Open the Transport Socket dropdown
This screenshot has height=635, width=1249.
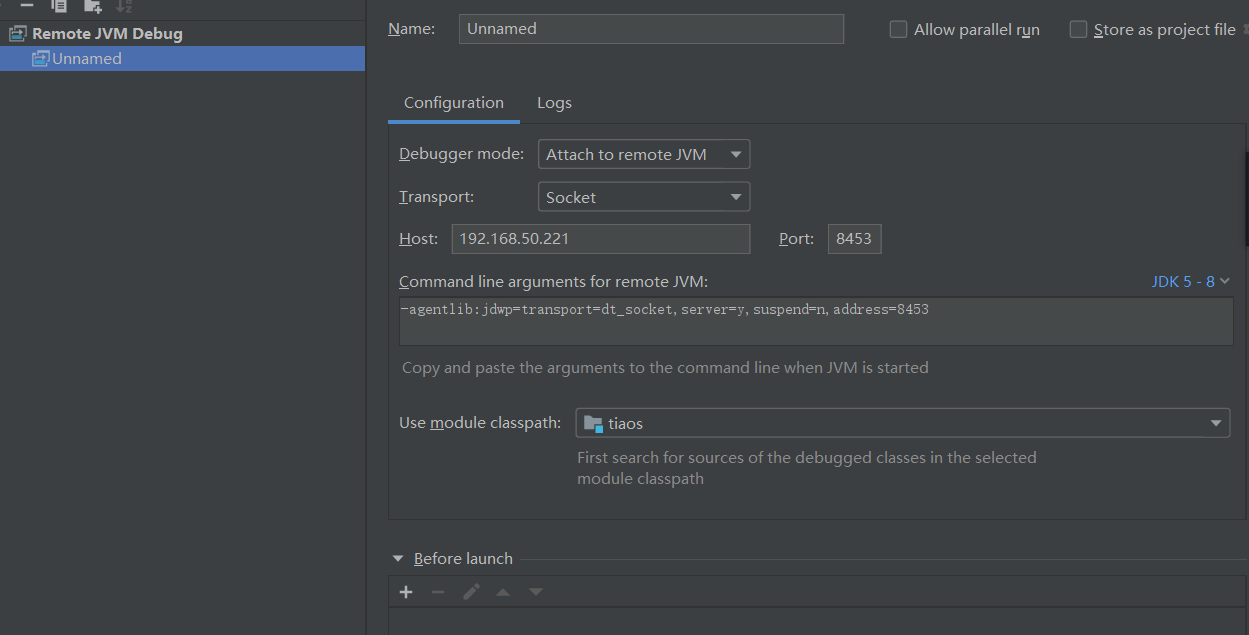coord(644,197)
